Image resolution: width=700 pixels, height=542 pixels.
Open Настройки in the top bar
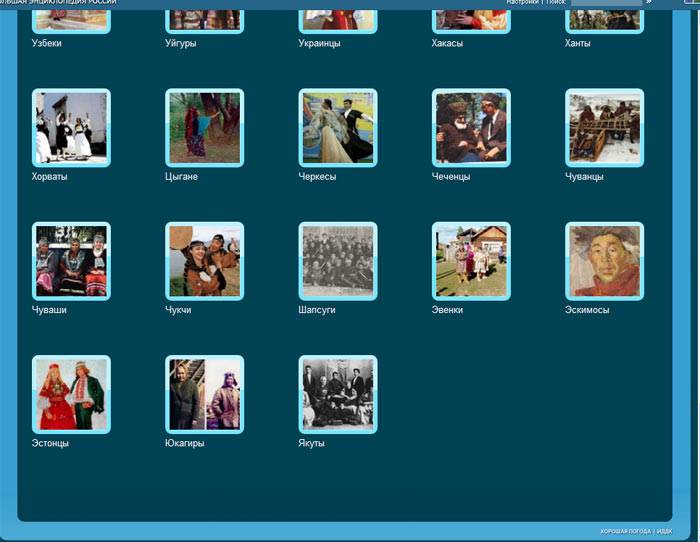coord(522,2)
